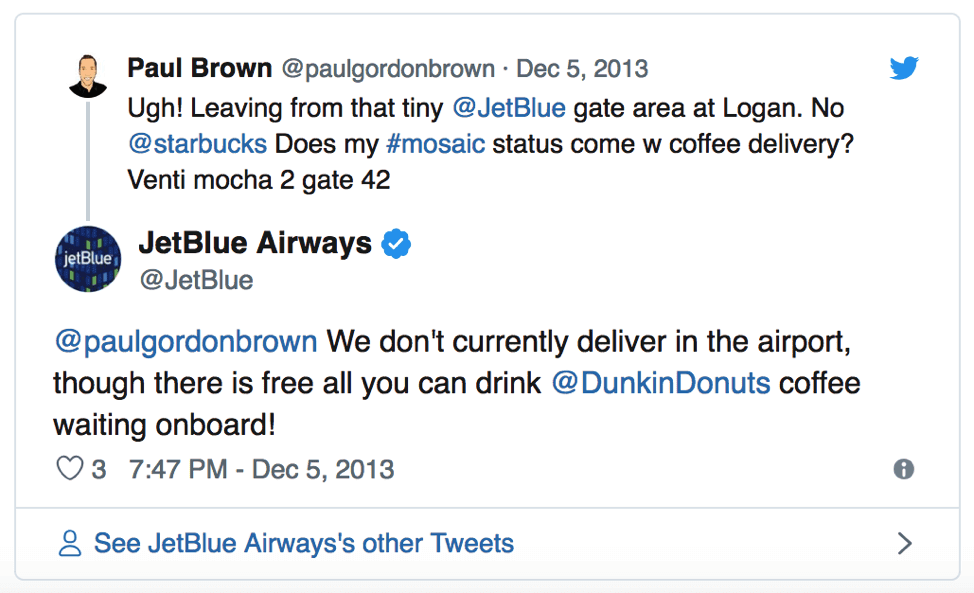Like the tweet with heart icon
Image resolution: width=974 pixels, height=593 pixels.
[70, 469]
